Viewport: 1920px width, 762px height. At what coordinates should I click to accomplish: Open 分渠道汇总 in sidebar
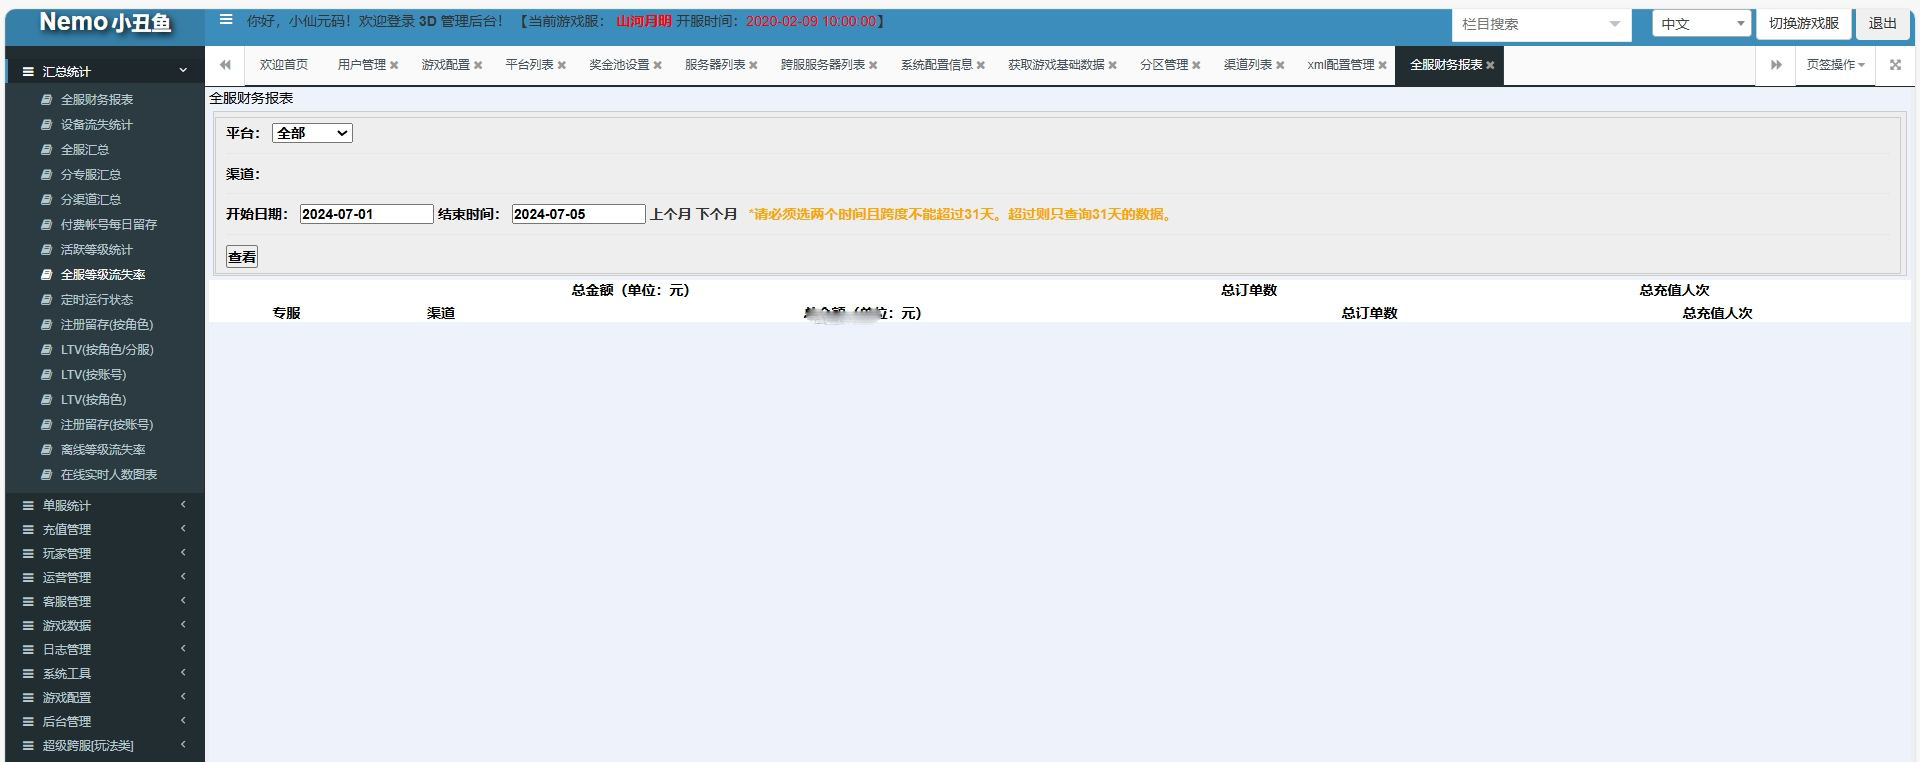pyautogui.click(x=91, y=200)
